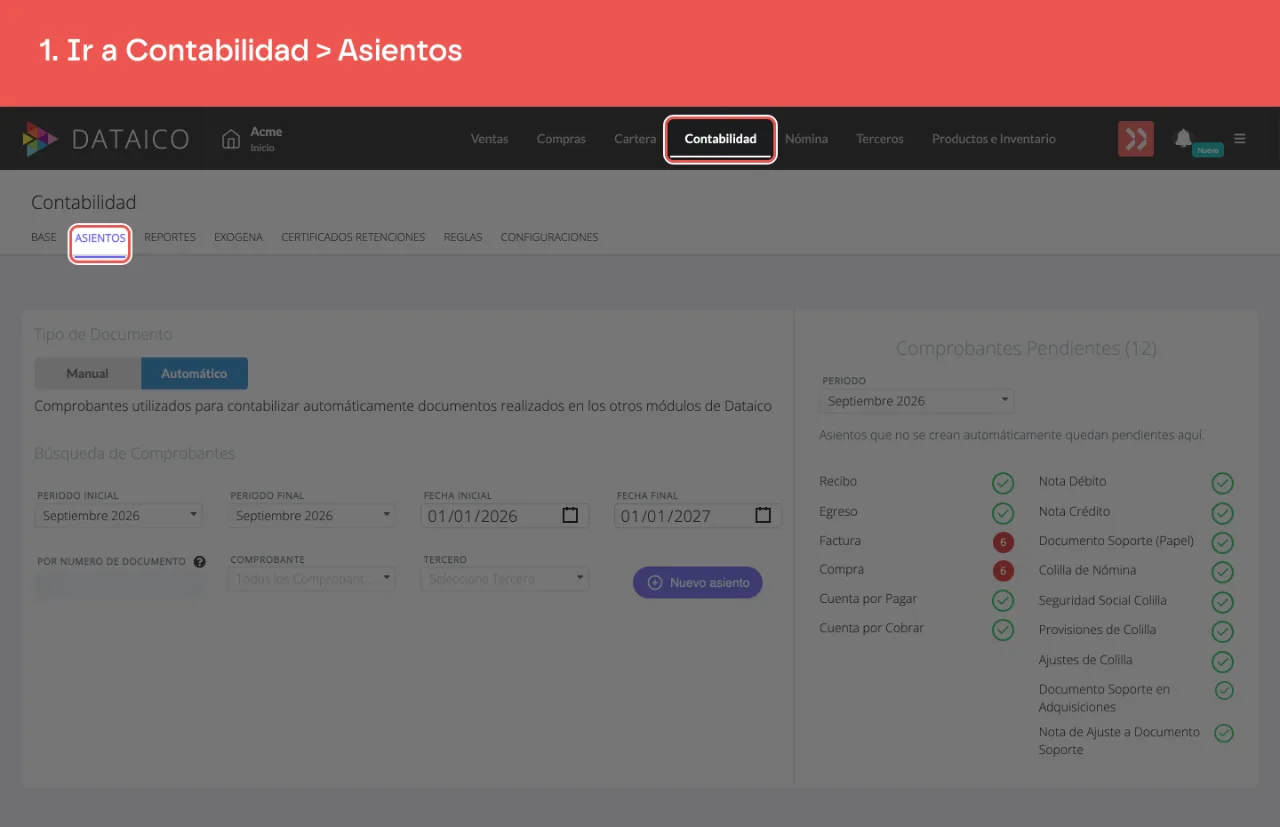1280x827 pixels.
Task: Open the Nómina menu
Action: [x=806, y=139]
